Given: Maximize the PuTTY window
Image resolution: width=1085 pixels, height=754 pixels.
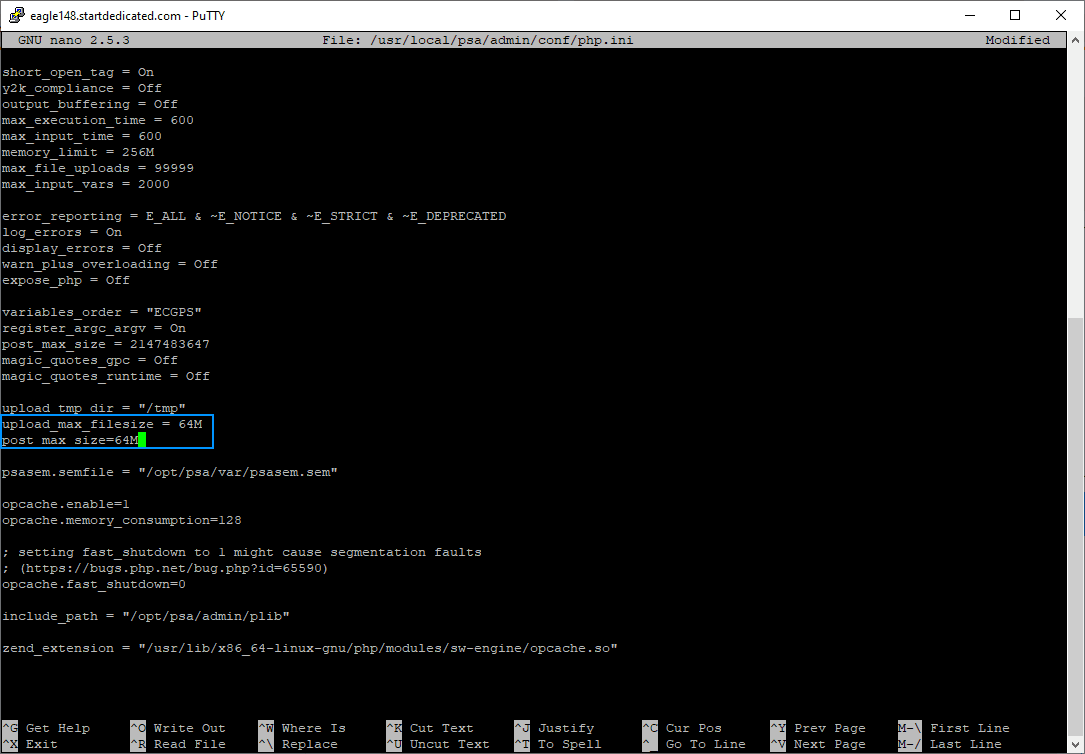Looking at the screenshot, I should 1014,15.
